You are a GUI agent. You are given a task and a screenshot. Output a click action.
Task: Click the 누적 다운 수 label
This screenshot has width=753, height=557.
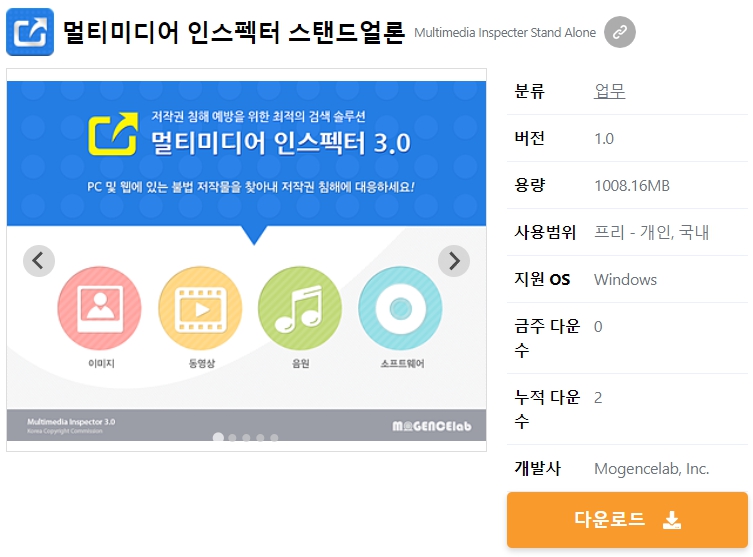click(x=547, y=409)
